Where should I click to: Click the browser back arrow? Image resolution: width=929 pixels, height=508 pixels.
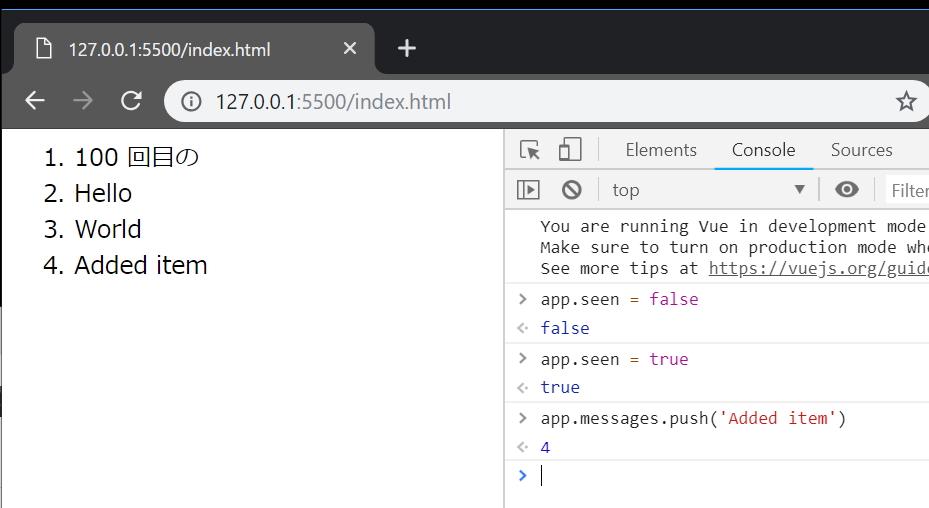[35, 101]
